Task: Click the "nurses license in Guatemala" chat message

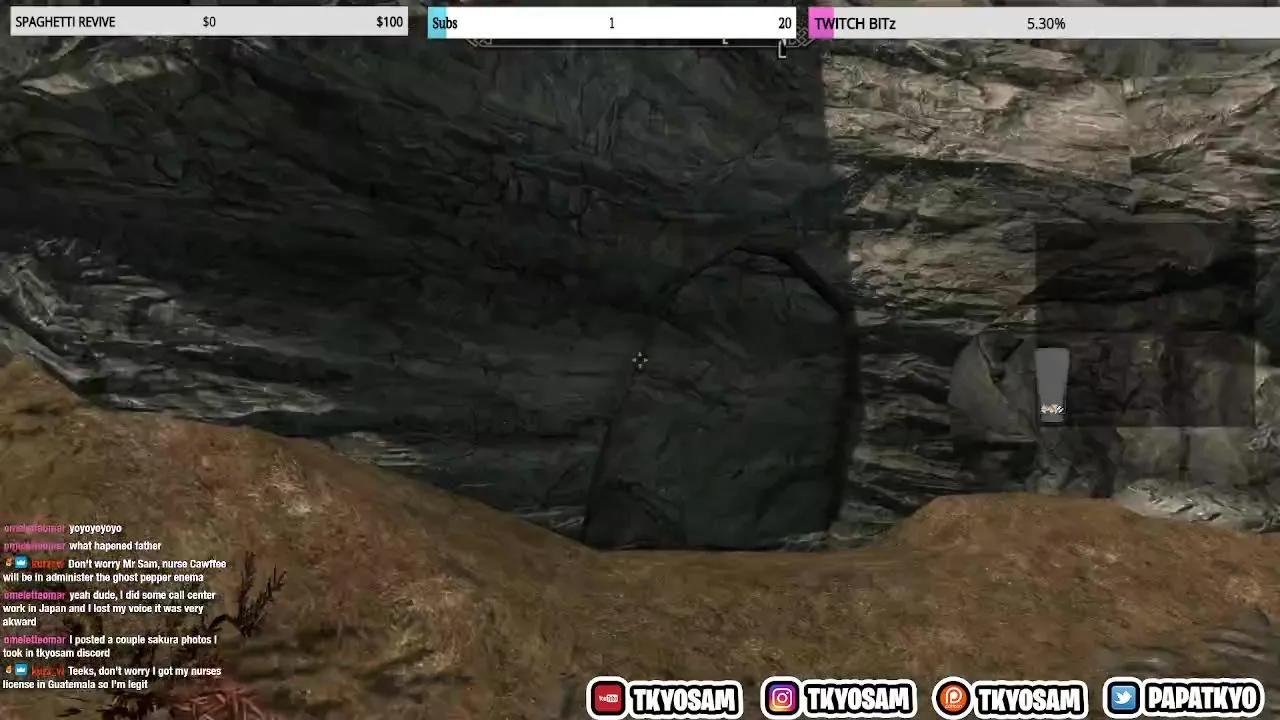Action: click(x=112, y=677)
